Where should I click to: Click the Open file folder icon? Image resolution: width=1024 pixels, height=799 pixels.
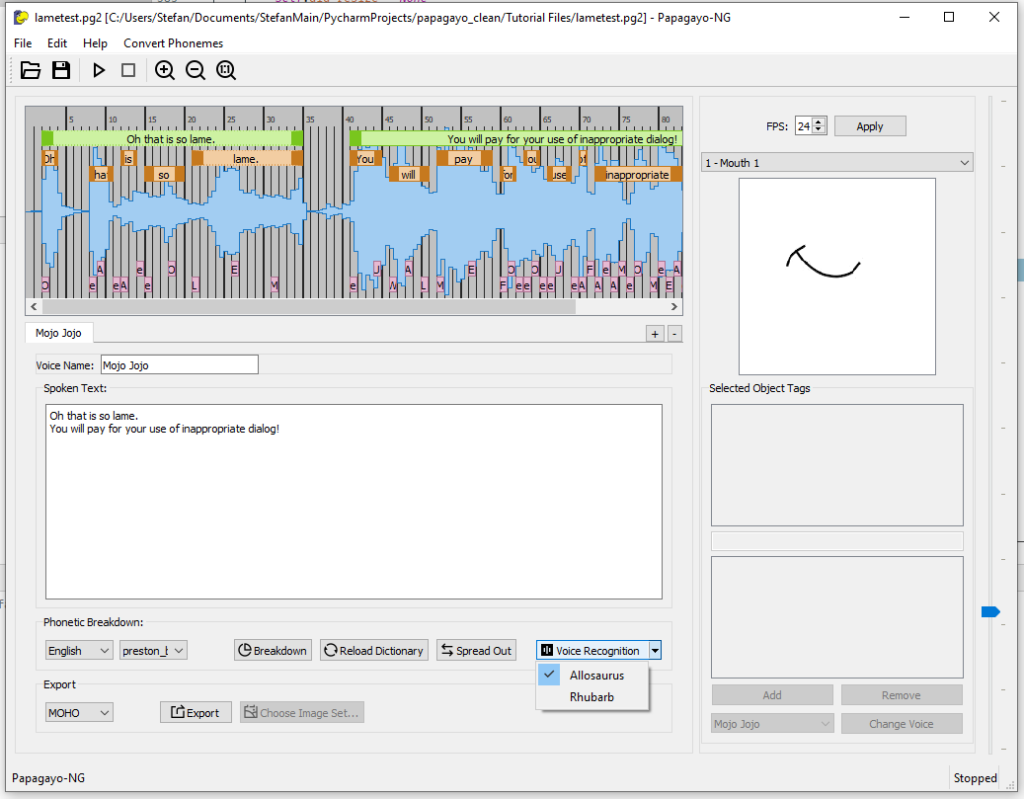pos(31,70)
